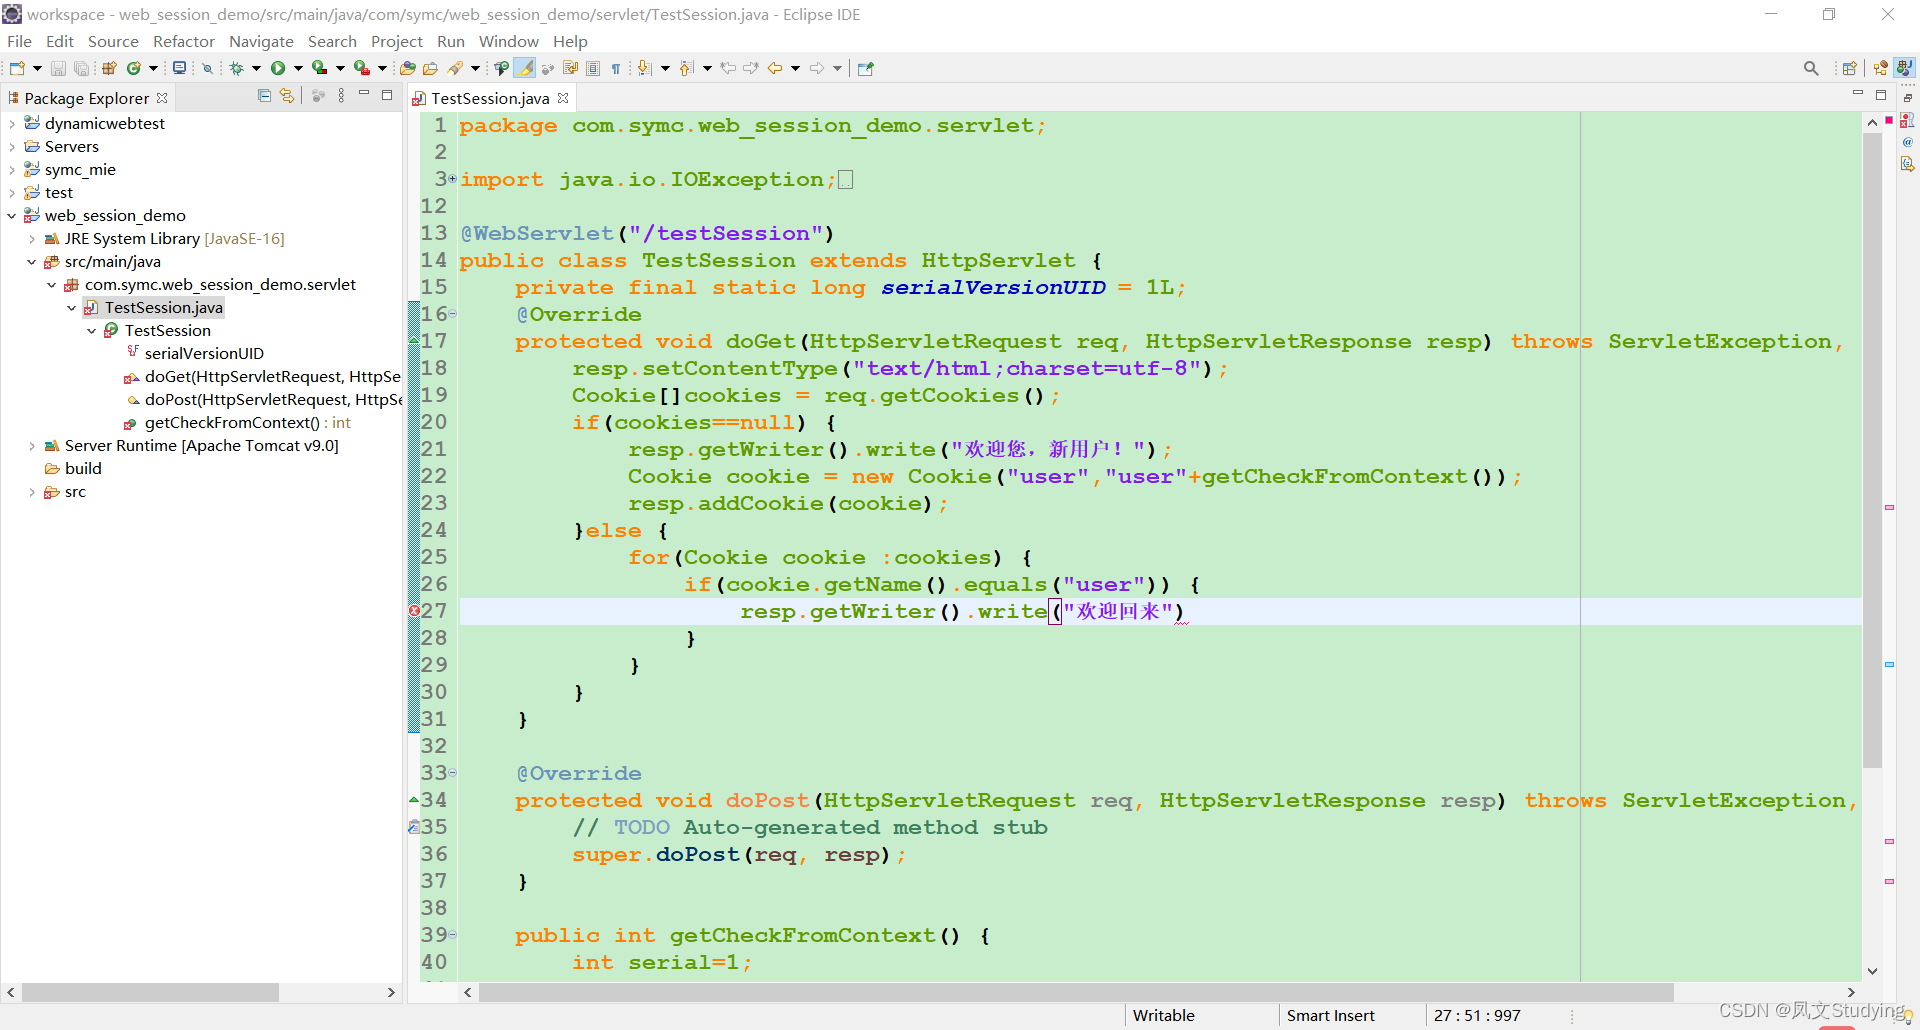Viewport: 1920px width, 1030px height.
Task: Click the Declaration view icon in right trim
Action: coord(1908,164)
